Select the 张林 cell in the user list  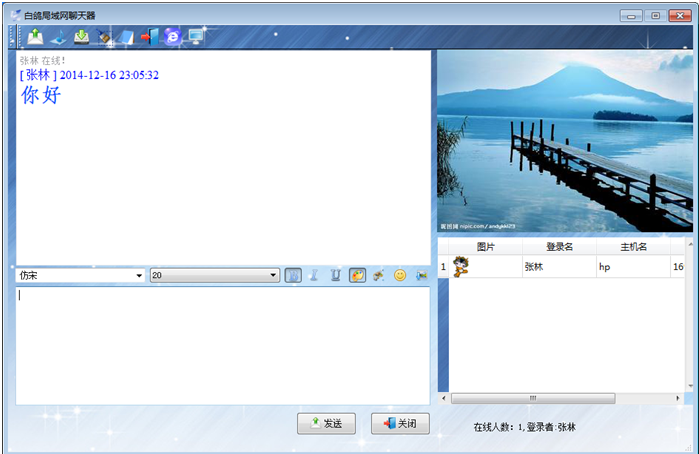coord(559,267)
